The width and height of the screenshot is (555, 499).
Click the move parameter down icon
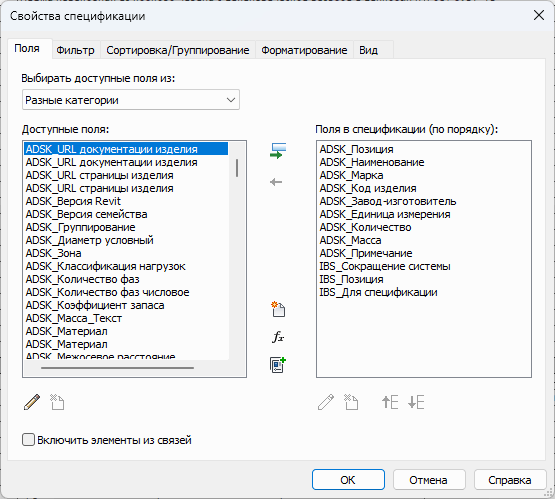416,402
